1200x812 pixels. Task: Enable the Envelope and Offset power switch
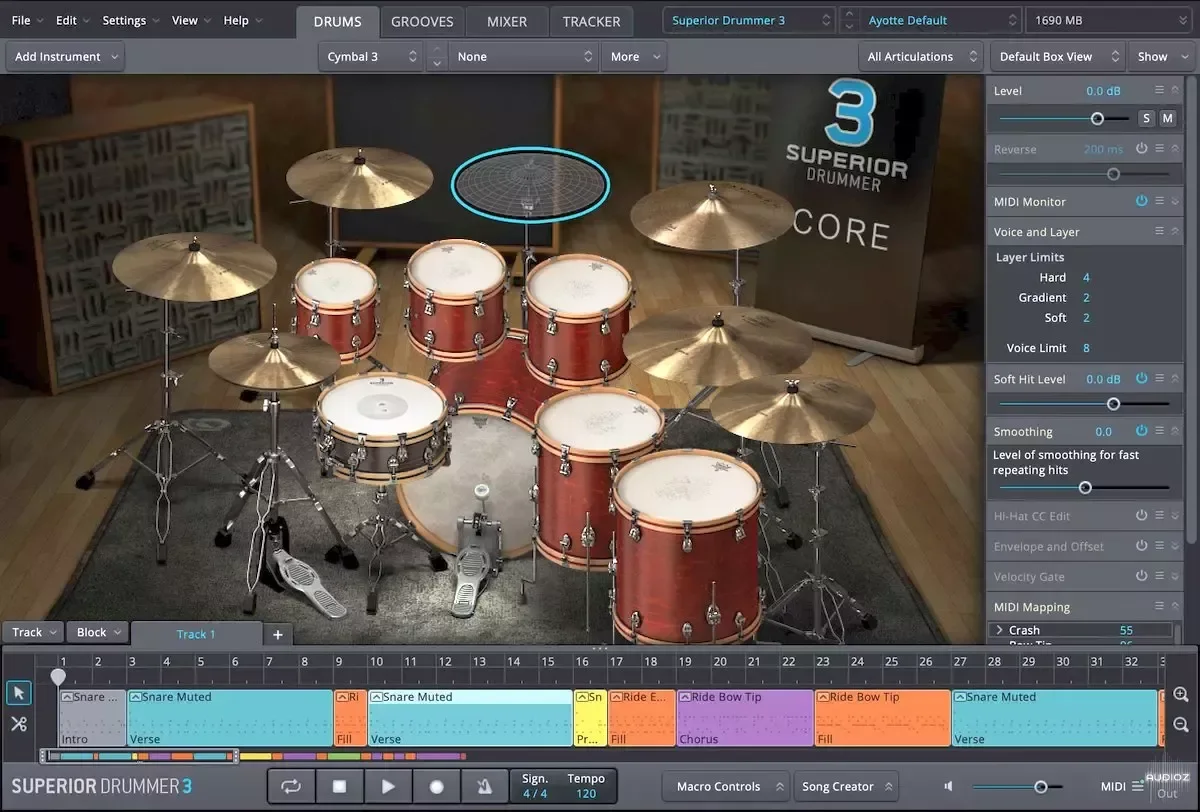click(x=1141, y=546)
